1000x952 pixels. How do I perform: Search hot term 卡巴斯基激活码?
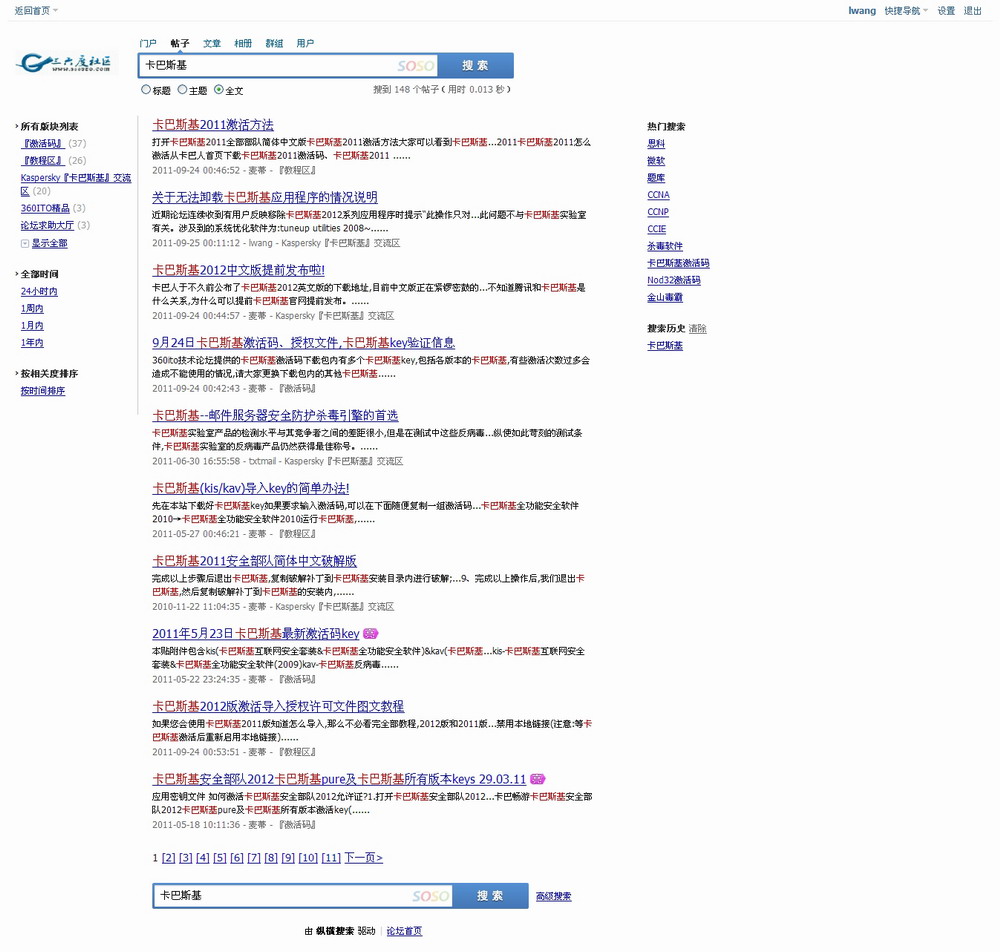tap(679, 263)
